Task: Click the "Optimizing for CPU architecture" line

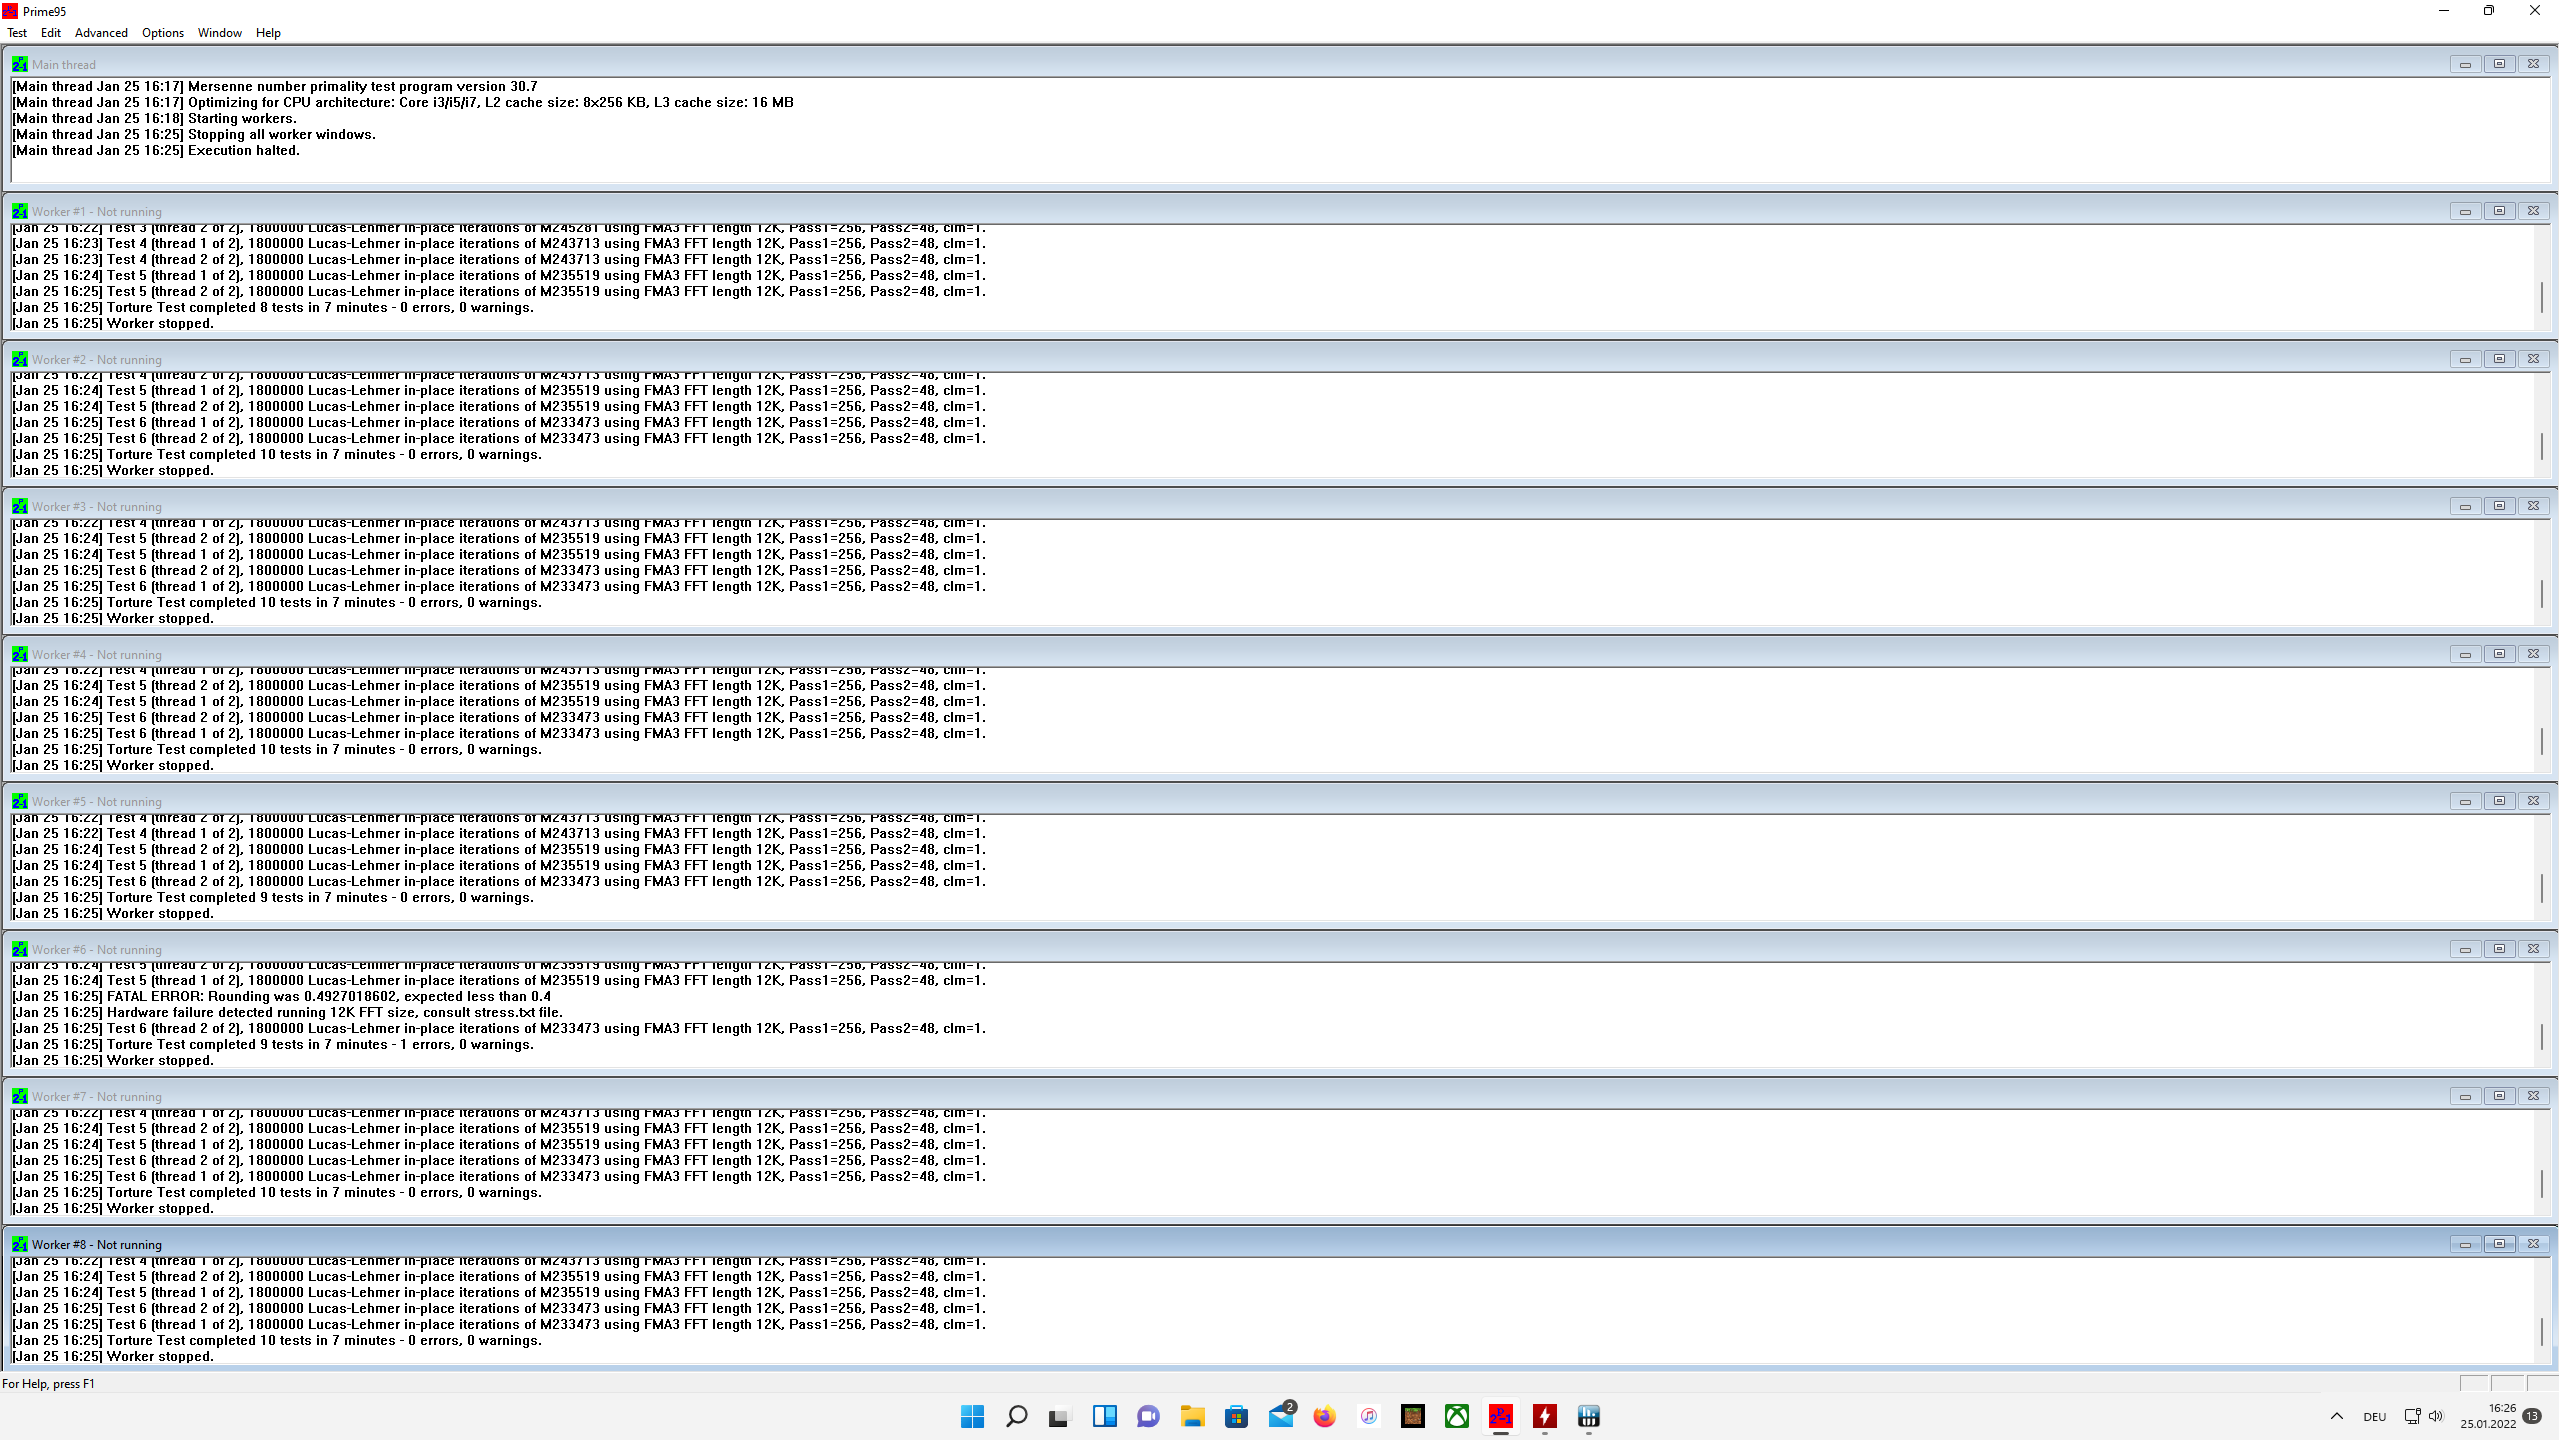Action: coord(402,102)
